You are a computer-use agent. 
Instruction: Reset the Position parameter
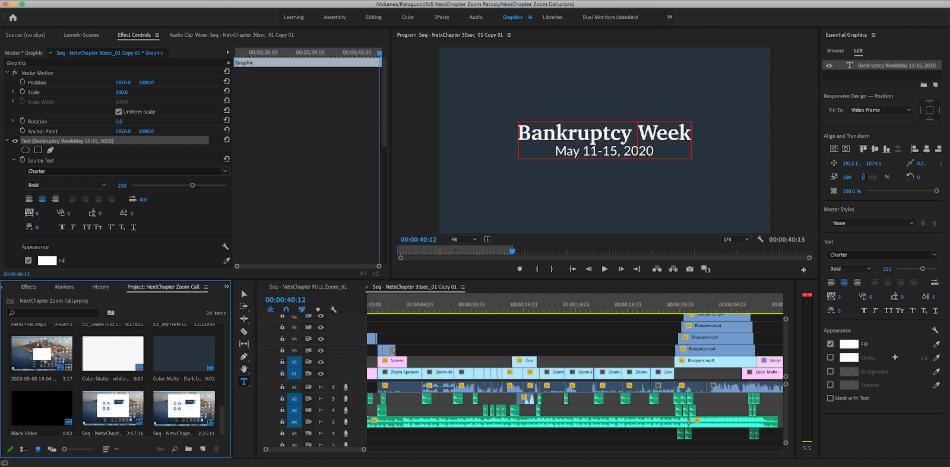pyautogui.click(x=226, y=82)
